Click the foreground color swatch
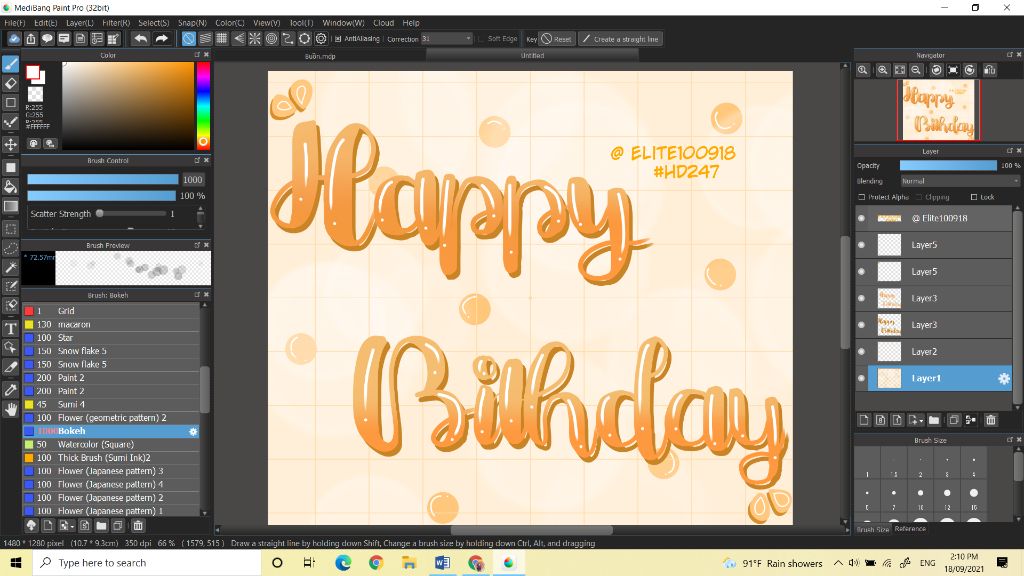The image size is (1024, 576). point(33,72)
